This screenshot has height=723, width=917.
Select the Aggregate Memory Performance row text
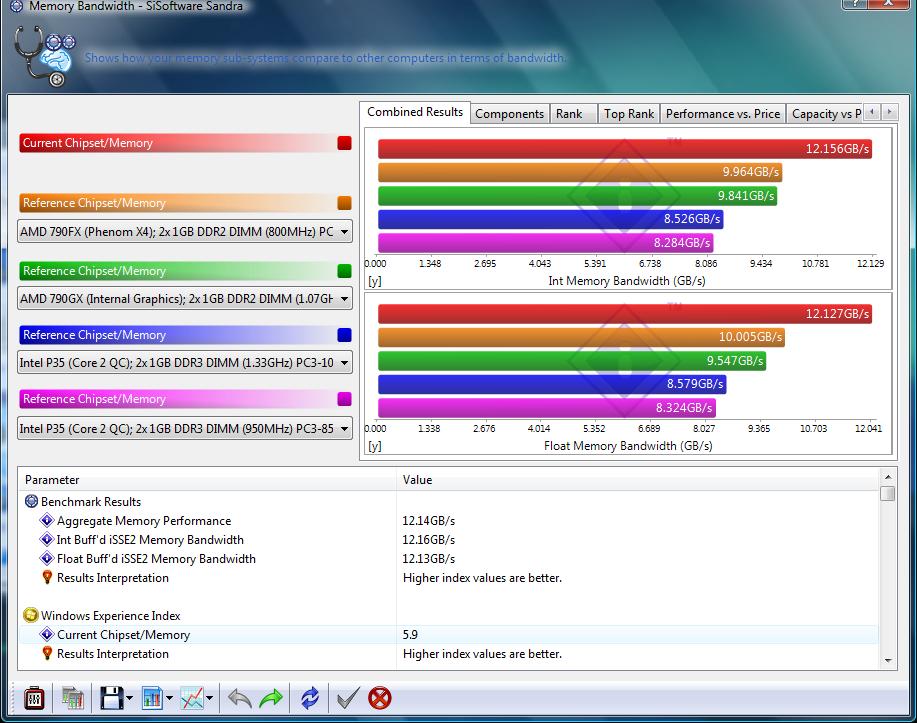(144, 521)
